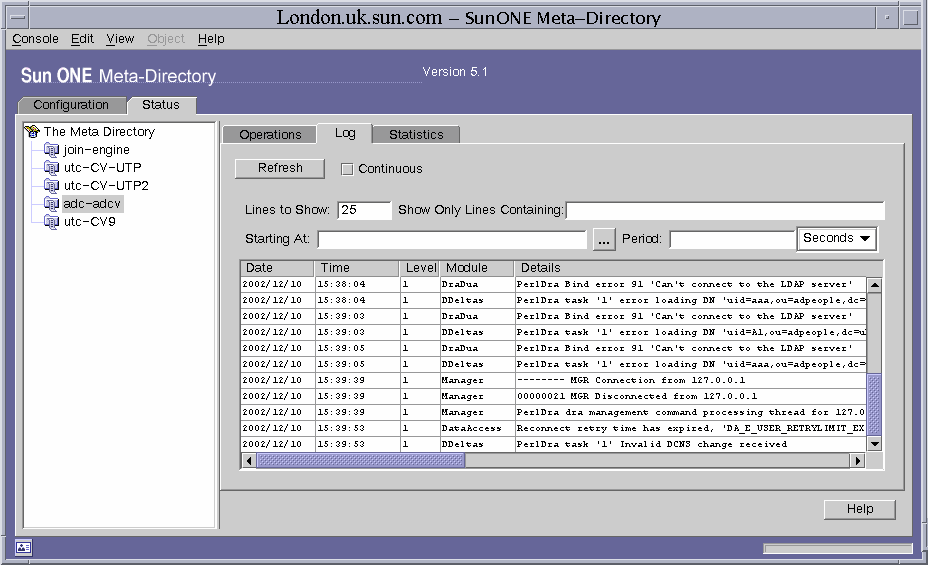Open the Help menu

pos(211,39)
